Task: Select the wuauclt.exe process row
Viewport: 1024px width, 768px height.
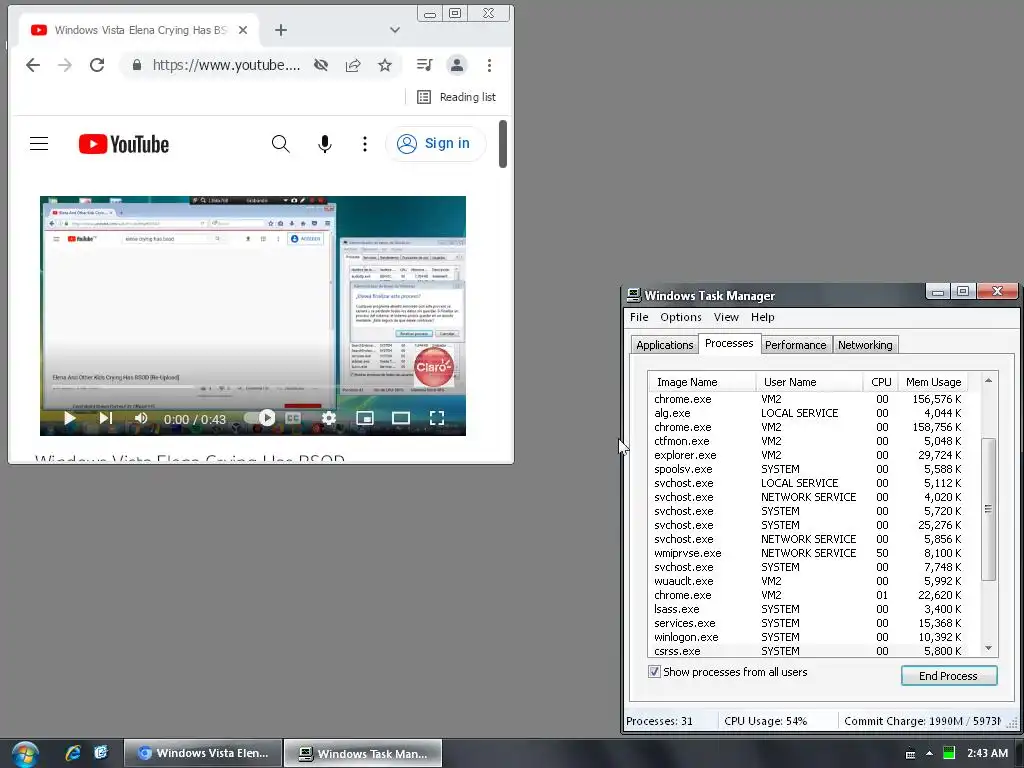Action: [808, 581]
